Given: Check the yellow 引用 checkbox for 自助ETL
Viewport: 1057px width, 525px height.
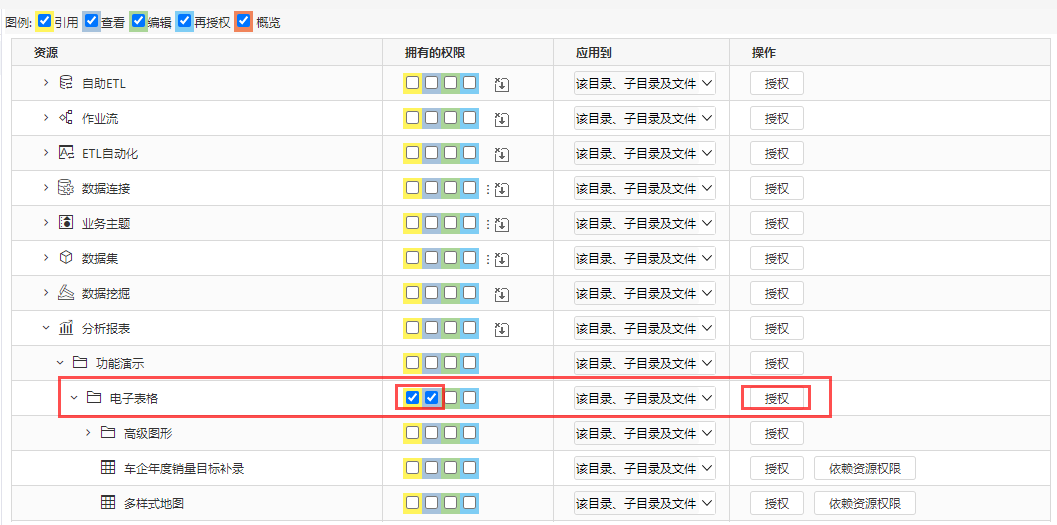Looking at the screenshot, I should point(413,83).
